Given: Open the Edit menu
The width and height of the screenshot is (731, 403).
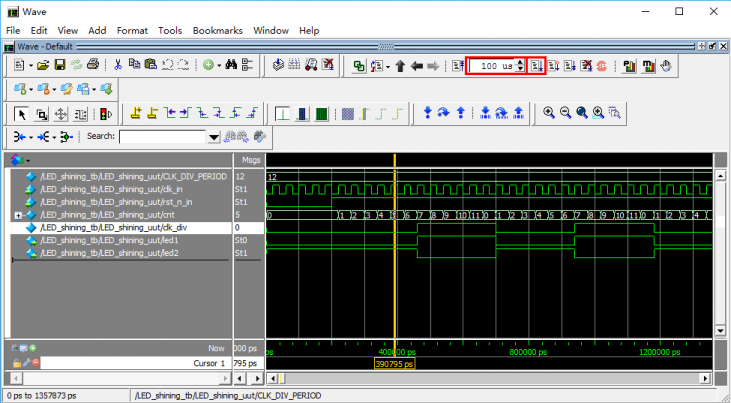Looking at the screenshot, I should tap(39, 31).
